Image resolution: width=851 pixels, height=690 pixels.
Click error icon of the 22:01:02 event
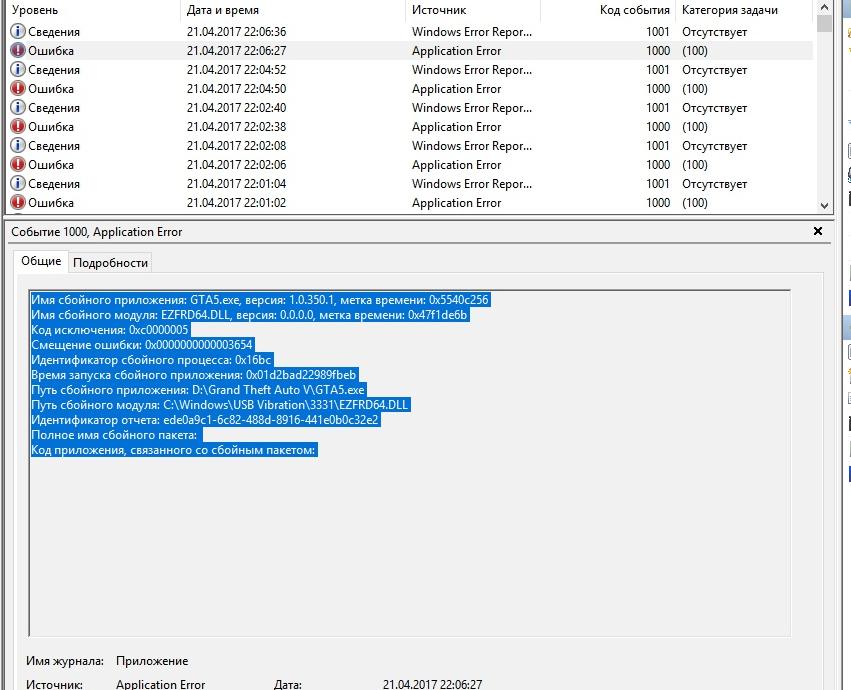pos(18,202)
